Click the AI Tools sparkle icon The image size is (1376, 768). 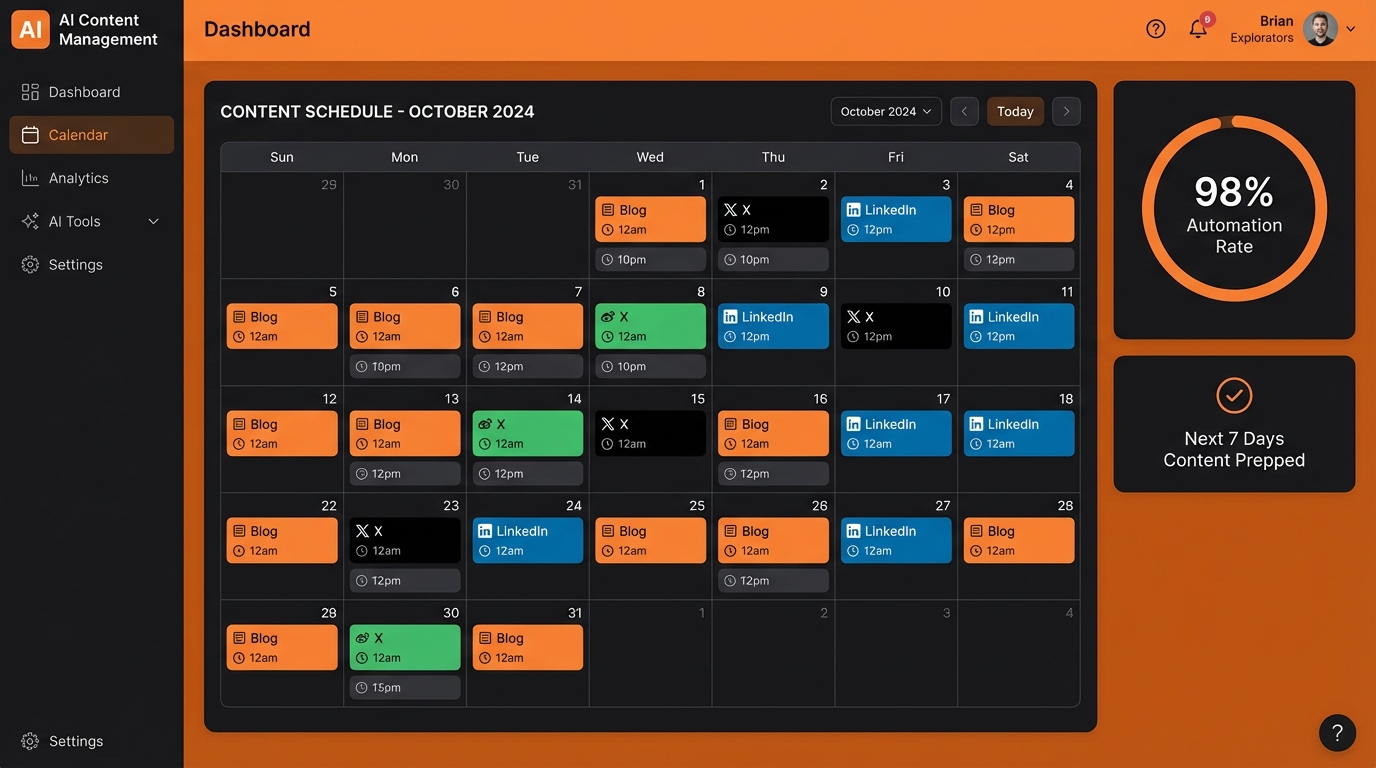30,221
